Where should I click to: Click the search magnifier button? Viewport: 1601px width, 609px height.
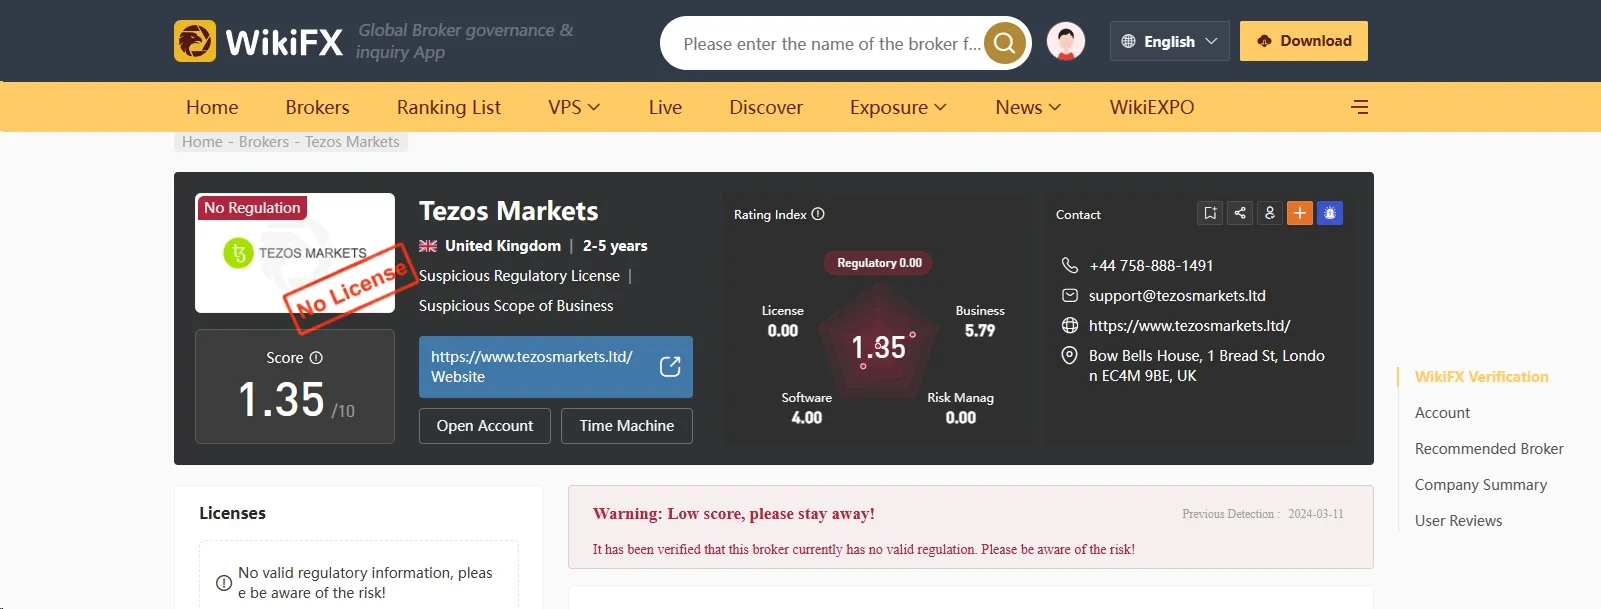(x=1004, y=43)
